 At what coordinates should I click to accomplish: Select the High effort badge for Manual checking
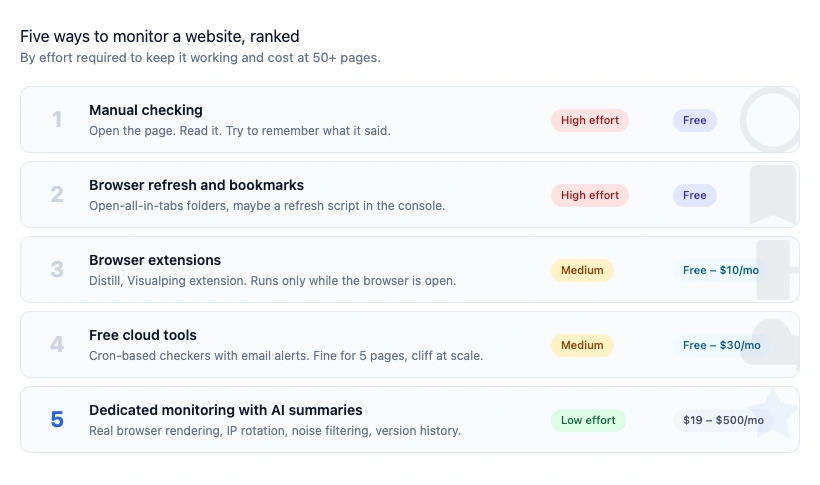coord(590,120)
